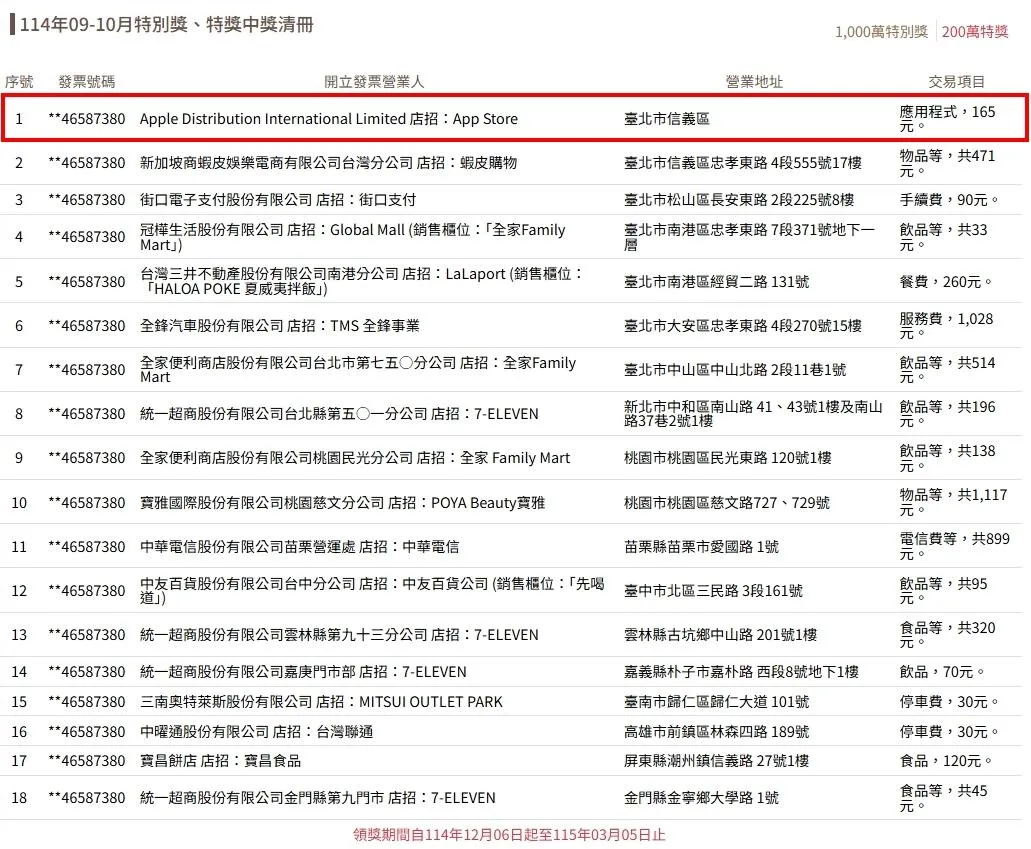Click address 忠孝東路 7段371號地下一層
The image size is (1031, 849).
tap(750, 237)
